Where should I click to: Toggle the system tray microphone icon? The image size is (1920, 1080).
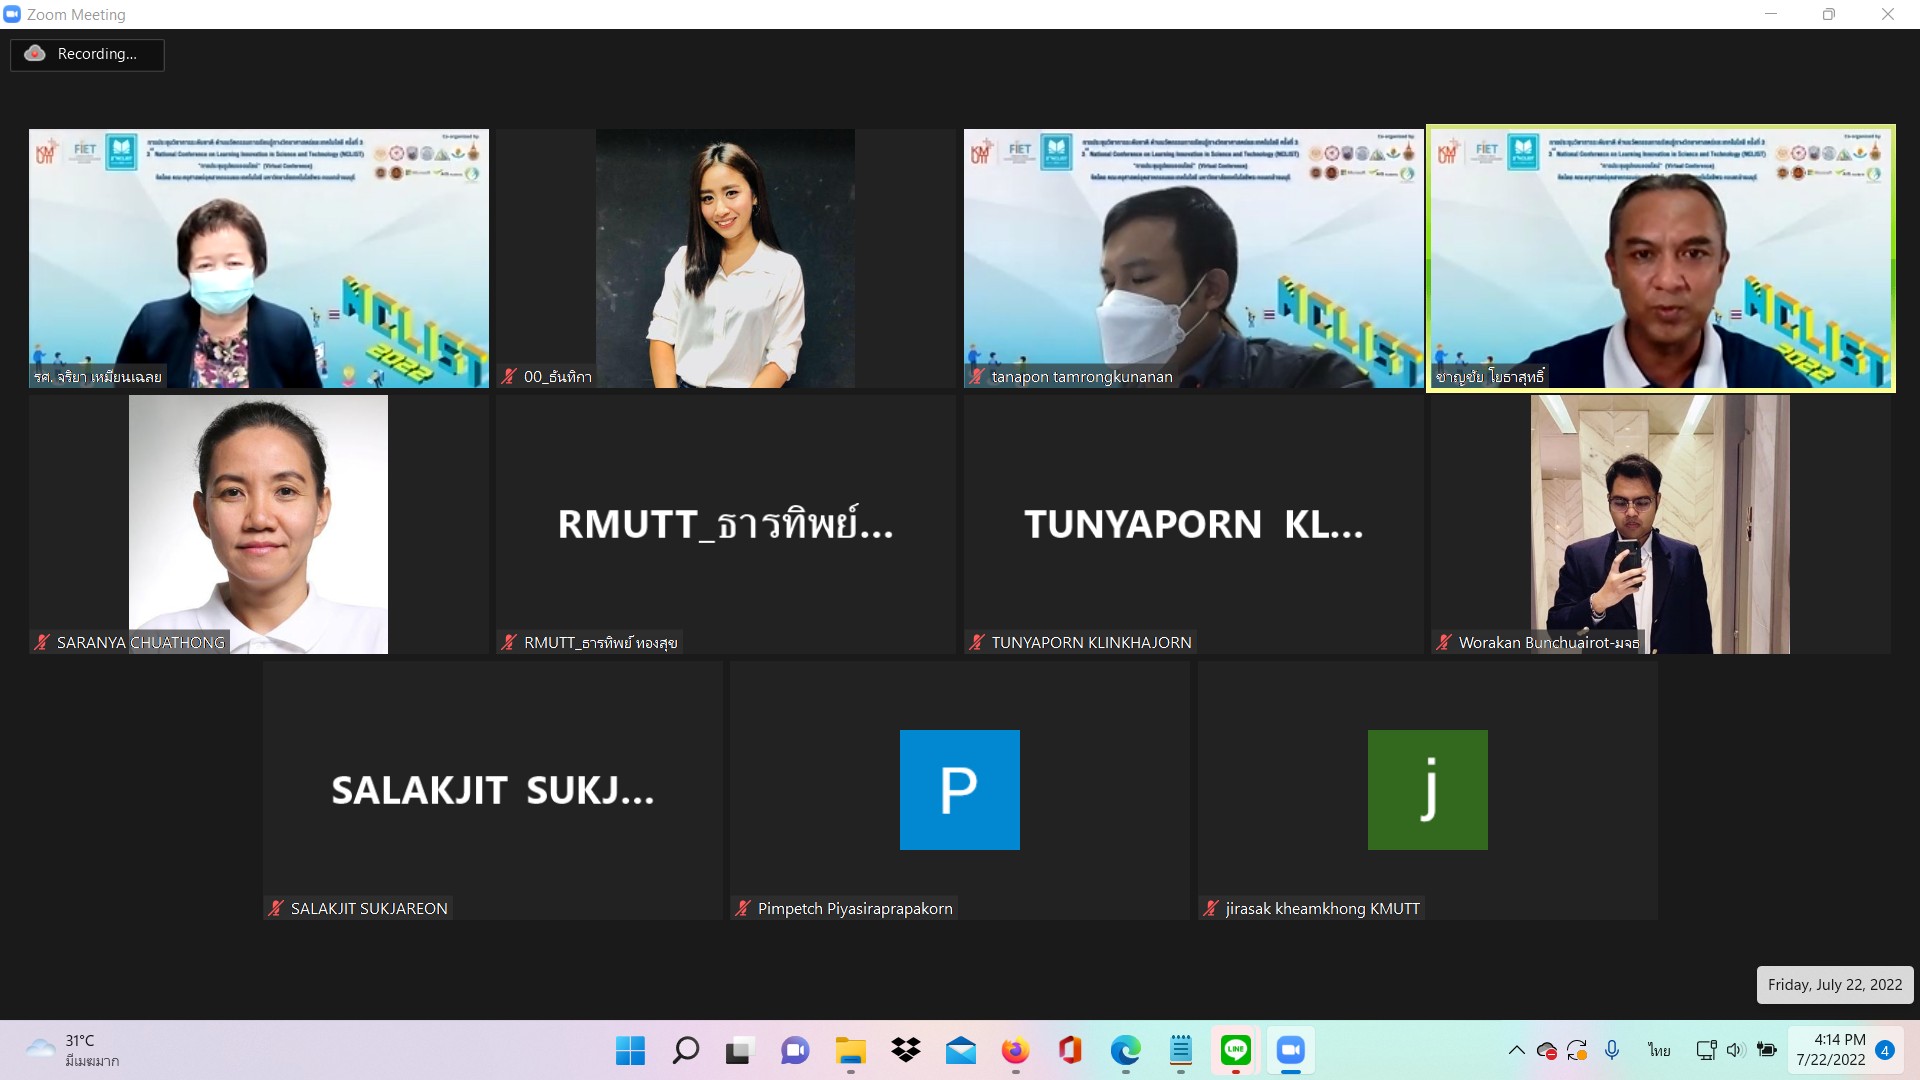point(1611,1050)
